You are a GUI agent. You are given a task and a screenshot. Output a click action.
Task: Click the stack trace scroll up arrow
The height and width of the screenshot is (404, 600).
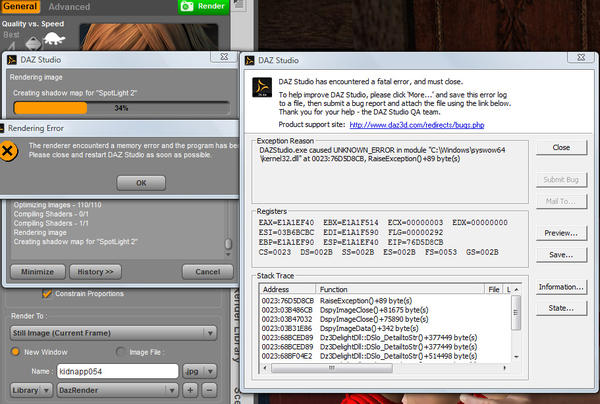coord(516,290)
